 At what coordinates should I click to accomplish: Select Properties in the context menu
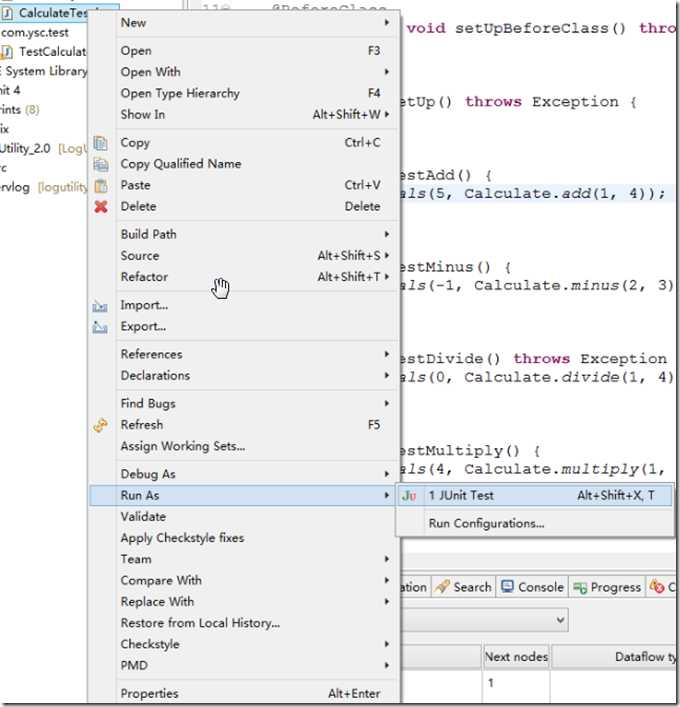point(150,693)
